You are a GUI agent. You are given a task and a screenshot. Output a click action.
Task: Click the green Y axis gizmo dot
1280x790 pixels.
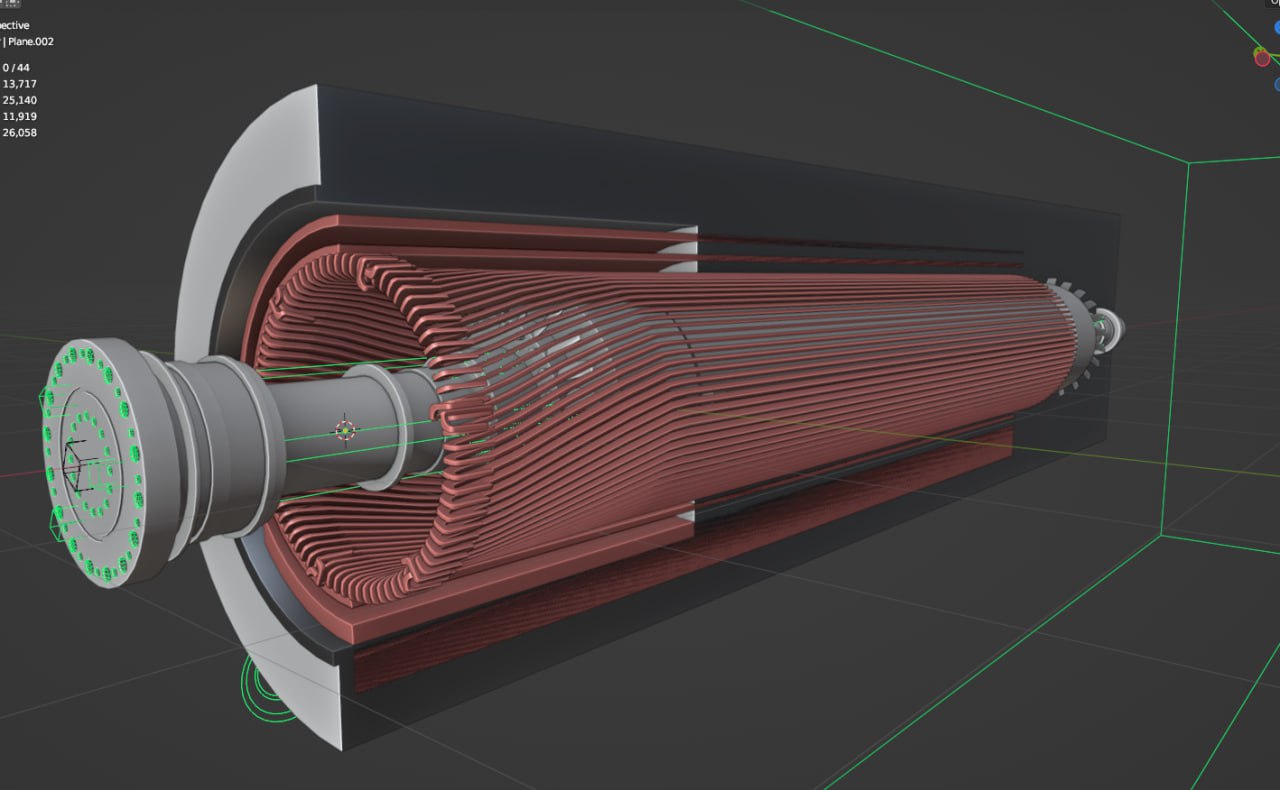(x=1258, y=49)
